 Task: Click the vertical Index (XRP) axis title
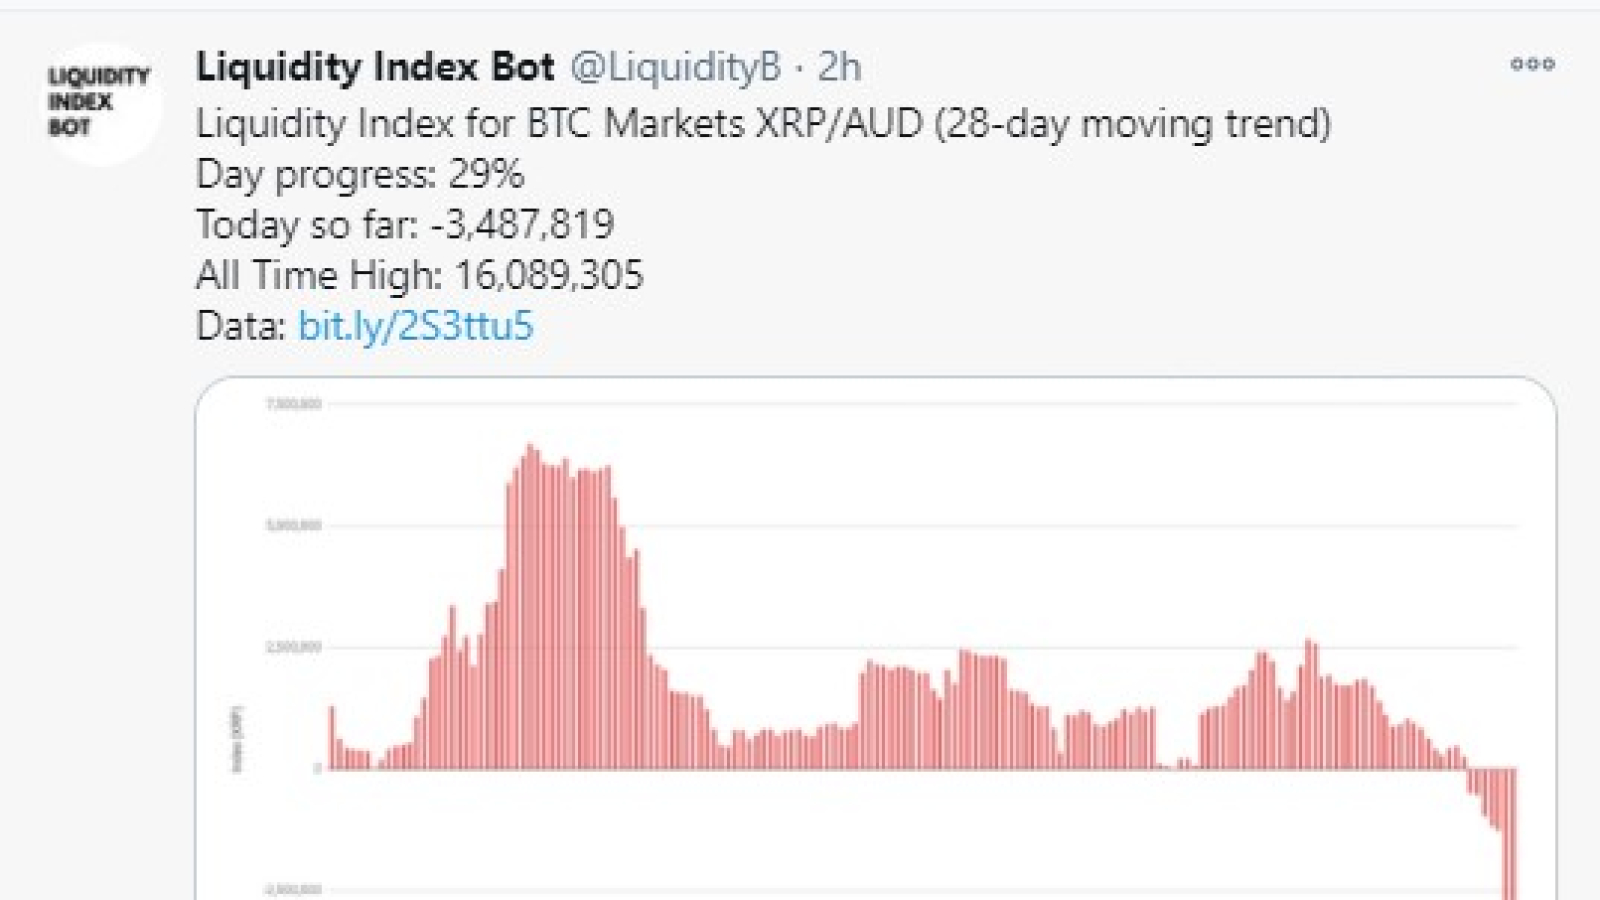[237, 739]
